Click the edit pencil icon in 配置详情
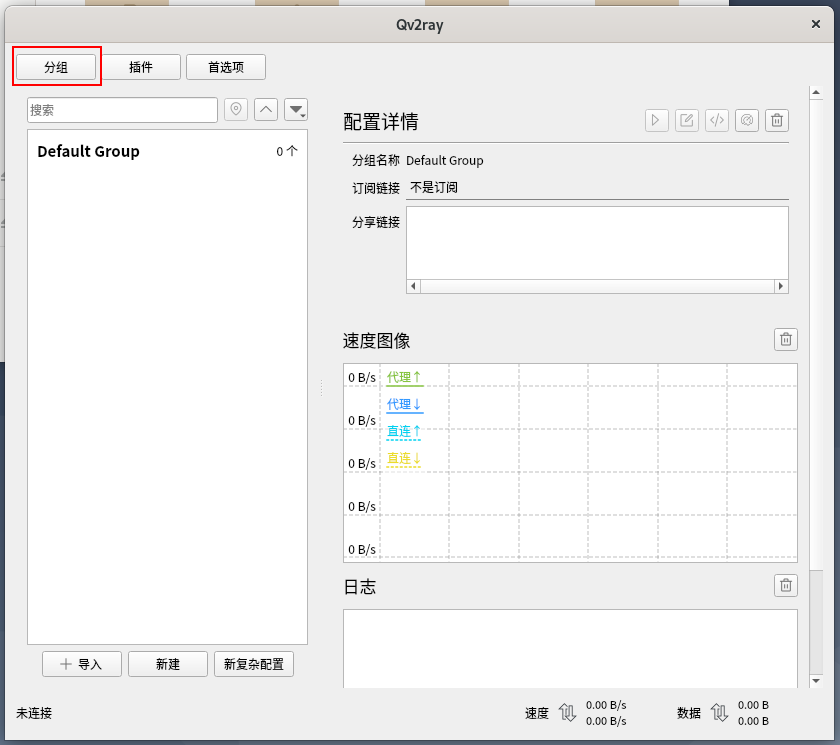The width and height of the screenshot is (840, 745). [x=686, y=120]
